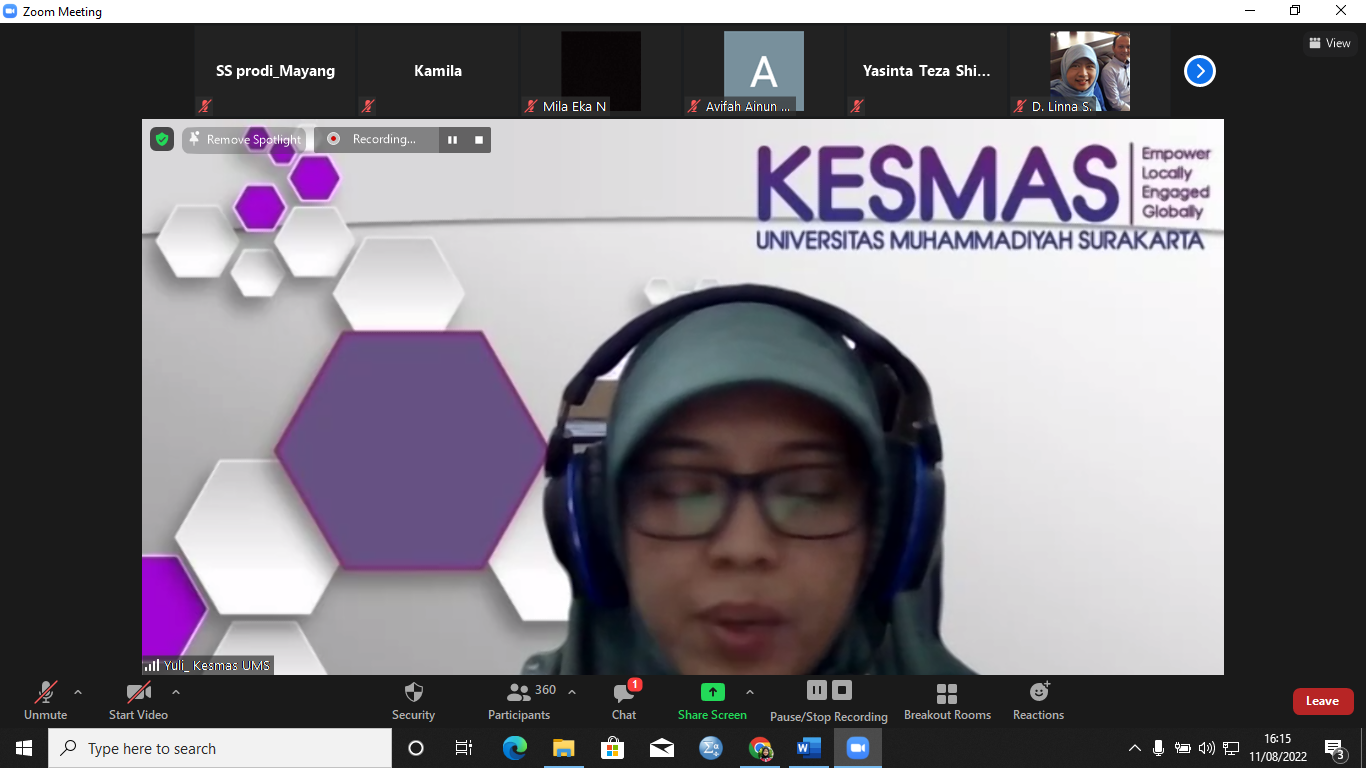Click the green encryption shield icon
The width and height of the screenshot is (1366, 768).
tap(162, 139)
